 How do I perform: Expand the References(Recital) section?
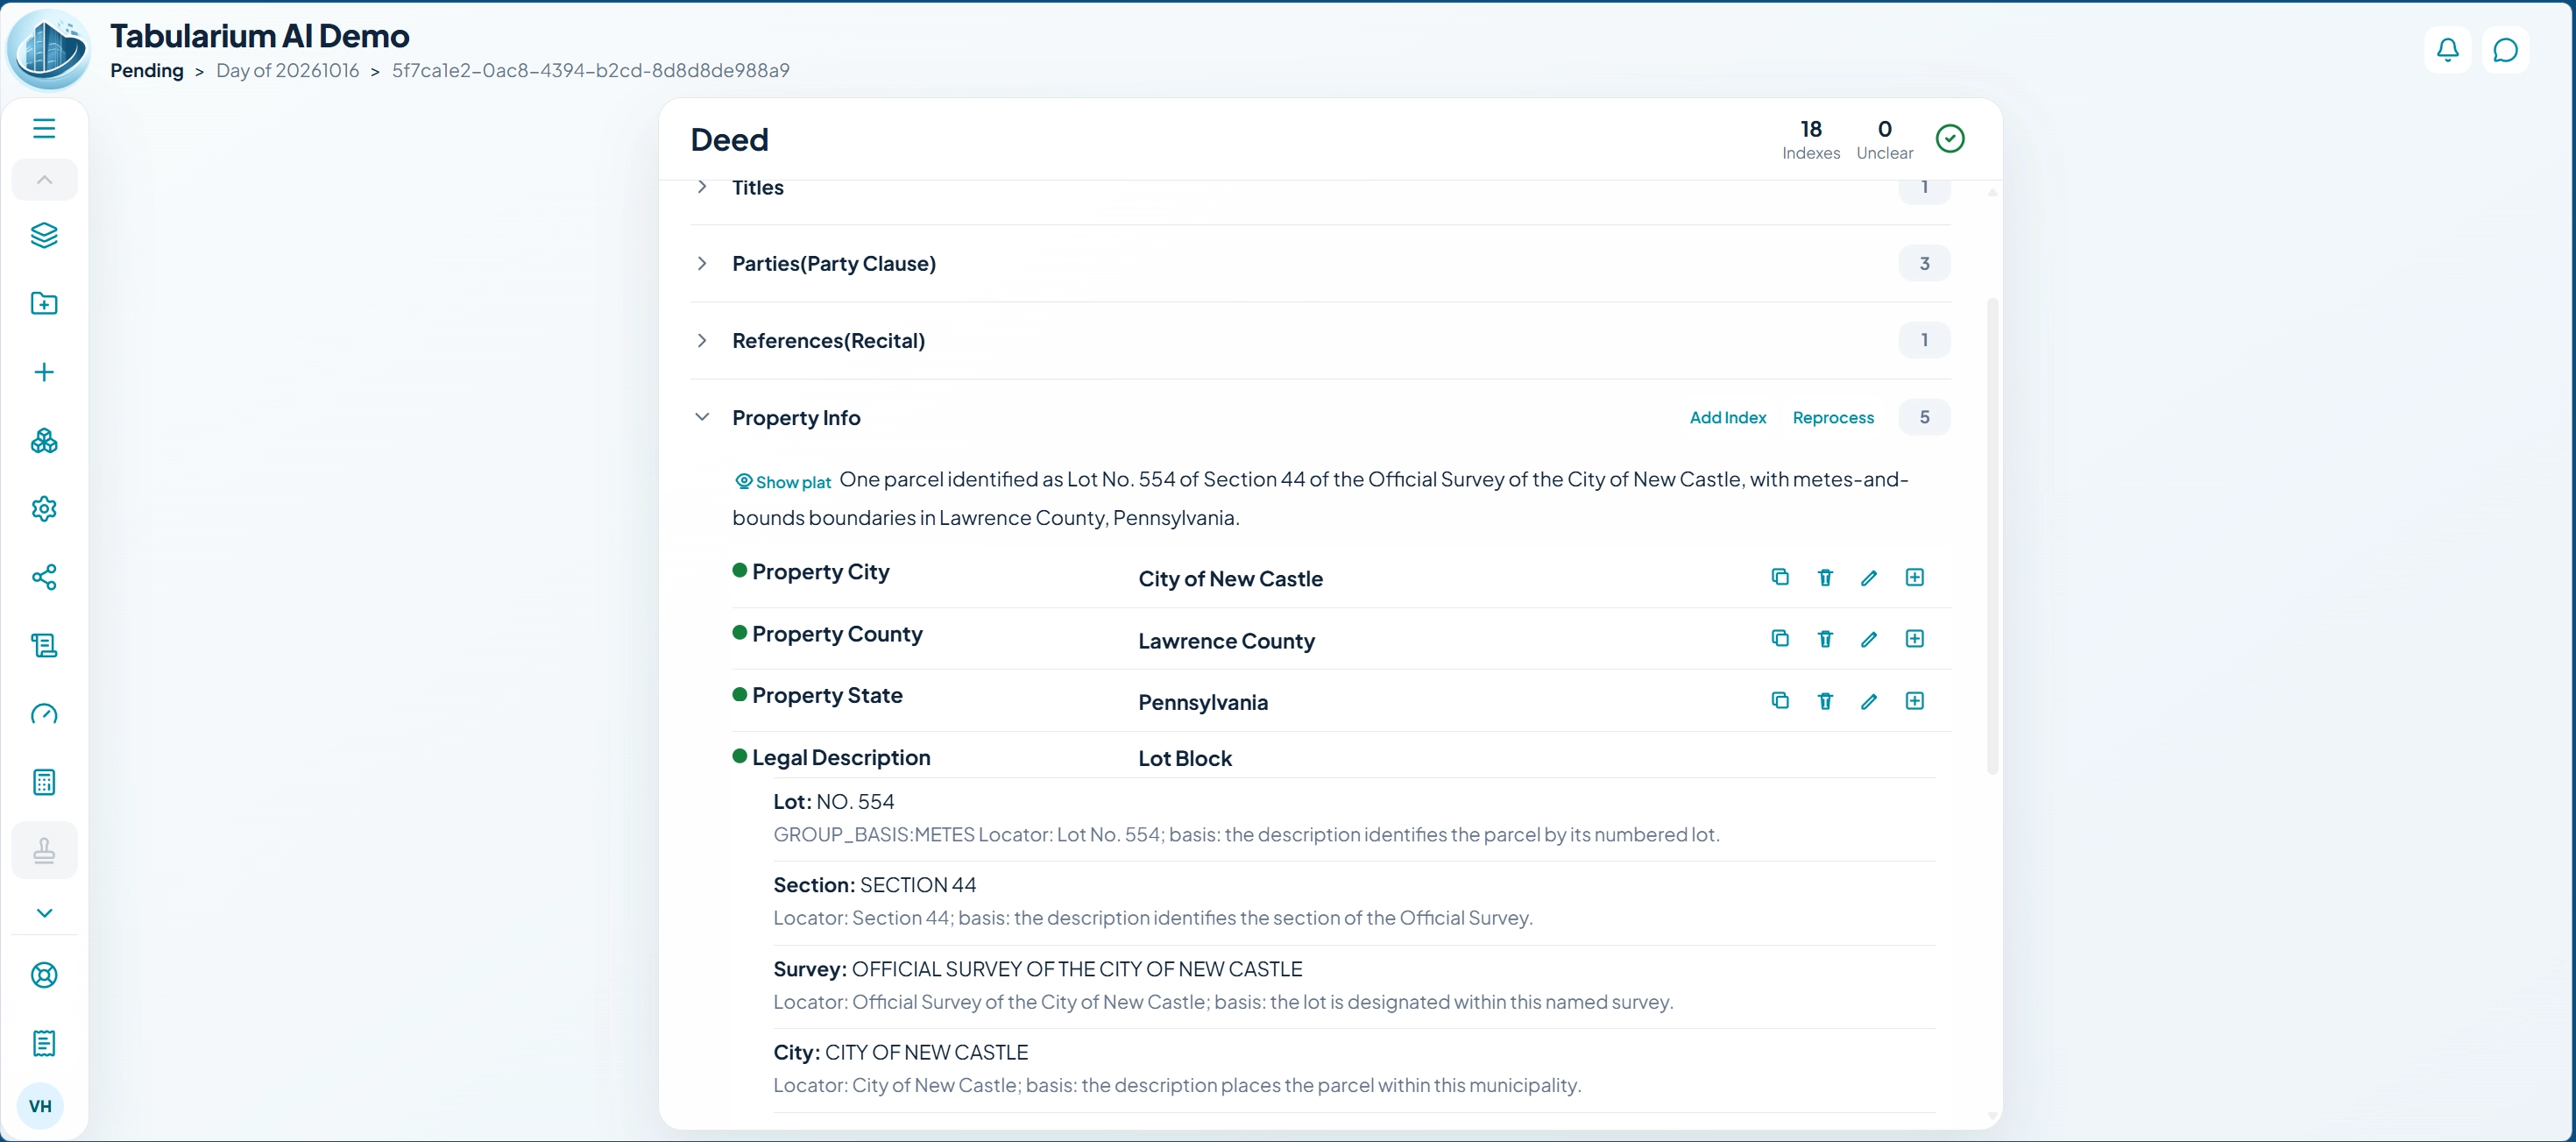[x=702, y=340]
